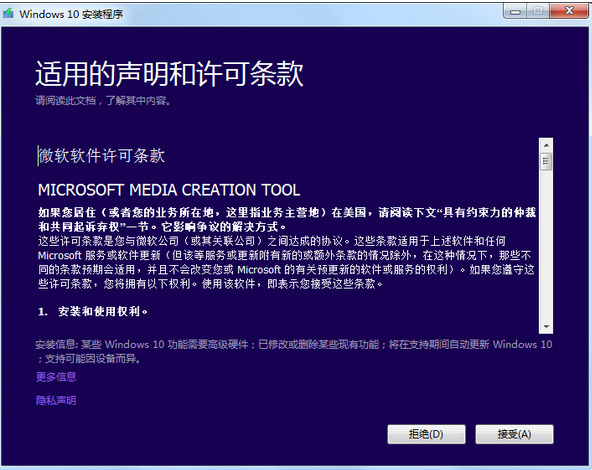Accept the license with 接受(A)
The height and width of the screenshot is (470, 592).
(514, 434)
